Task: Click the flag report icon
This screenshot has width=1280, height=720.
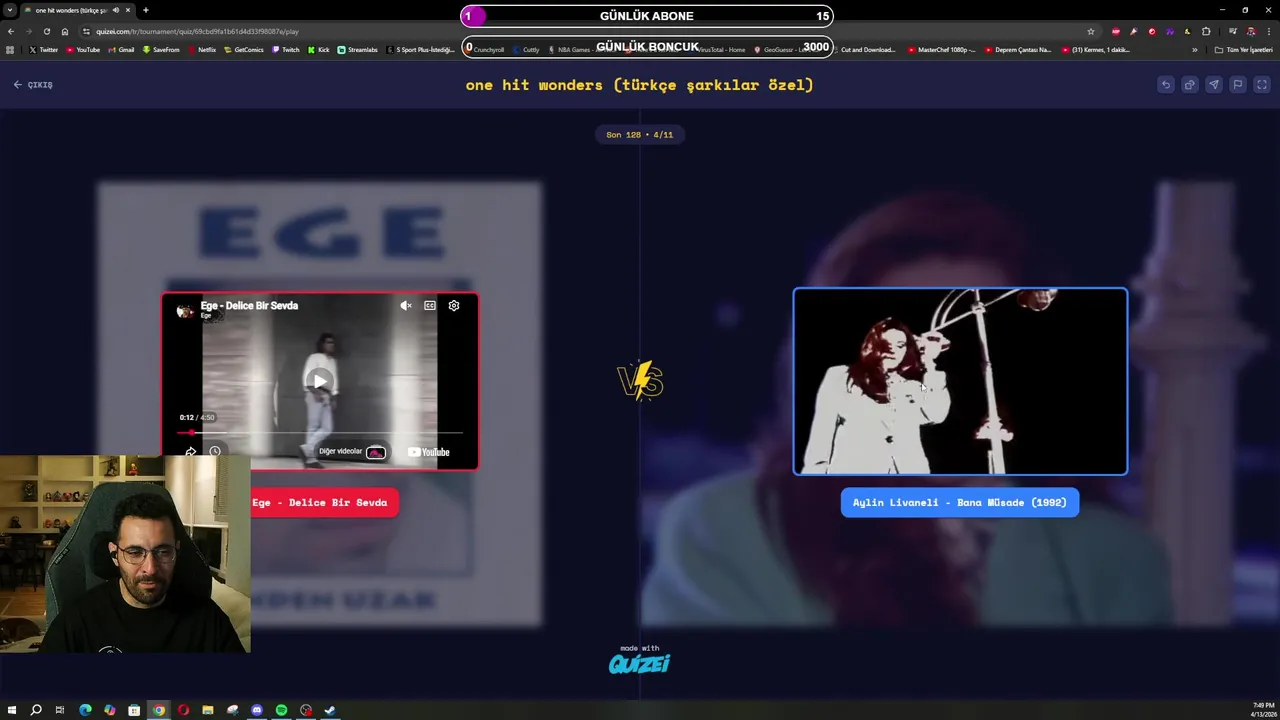Action: pos(1237,85)
